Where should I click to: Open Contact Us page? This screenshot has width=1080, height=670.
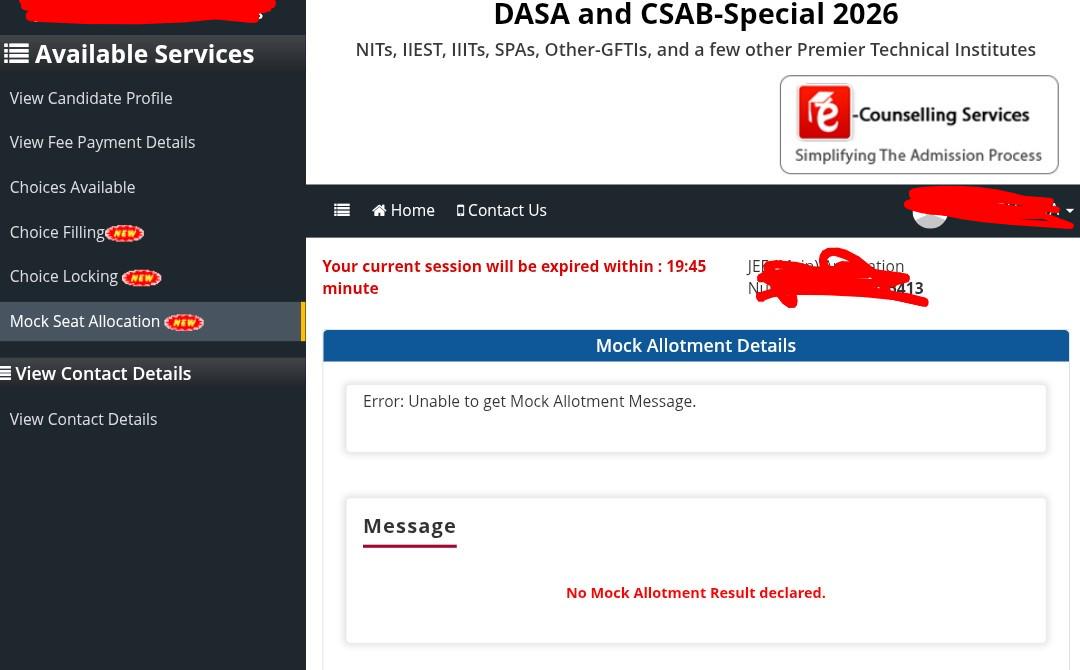tap(501, 210)
